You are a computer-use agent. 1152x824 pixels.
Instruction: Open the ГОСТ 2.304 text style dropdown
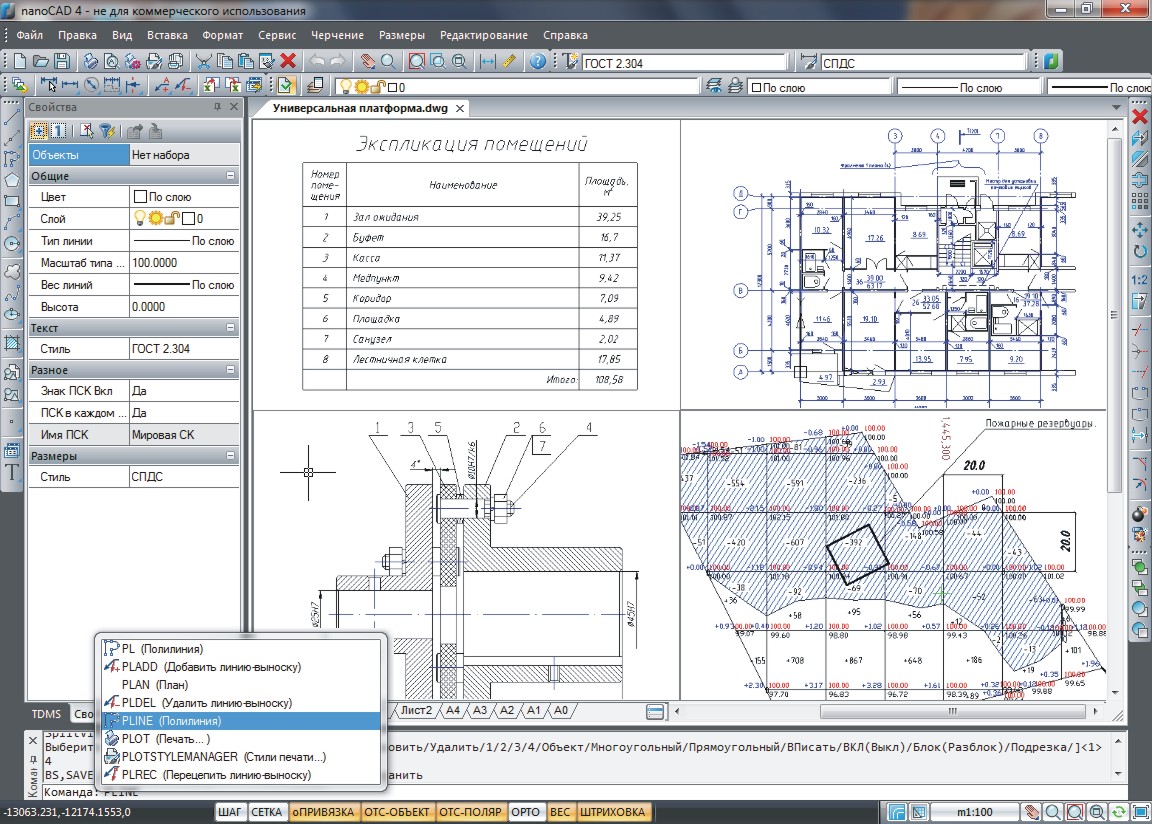(x=684, y=63)
